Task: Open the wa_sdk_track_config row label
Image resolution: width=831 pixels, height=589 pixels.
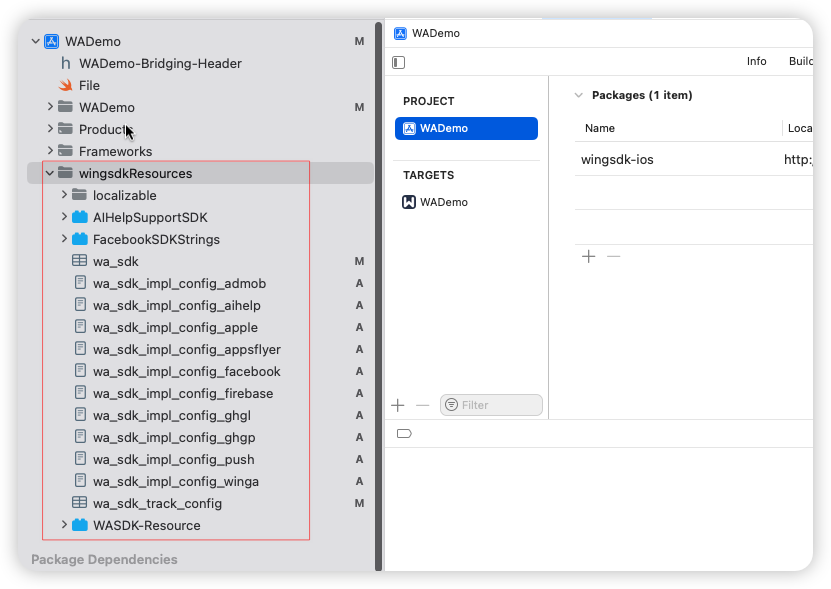Action: pos(157,503)
